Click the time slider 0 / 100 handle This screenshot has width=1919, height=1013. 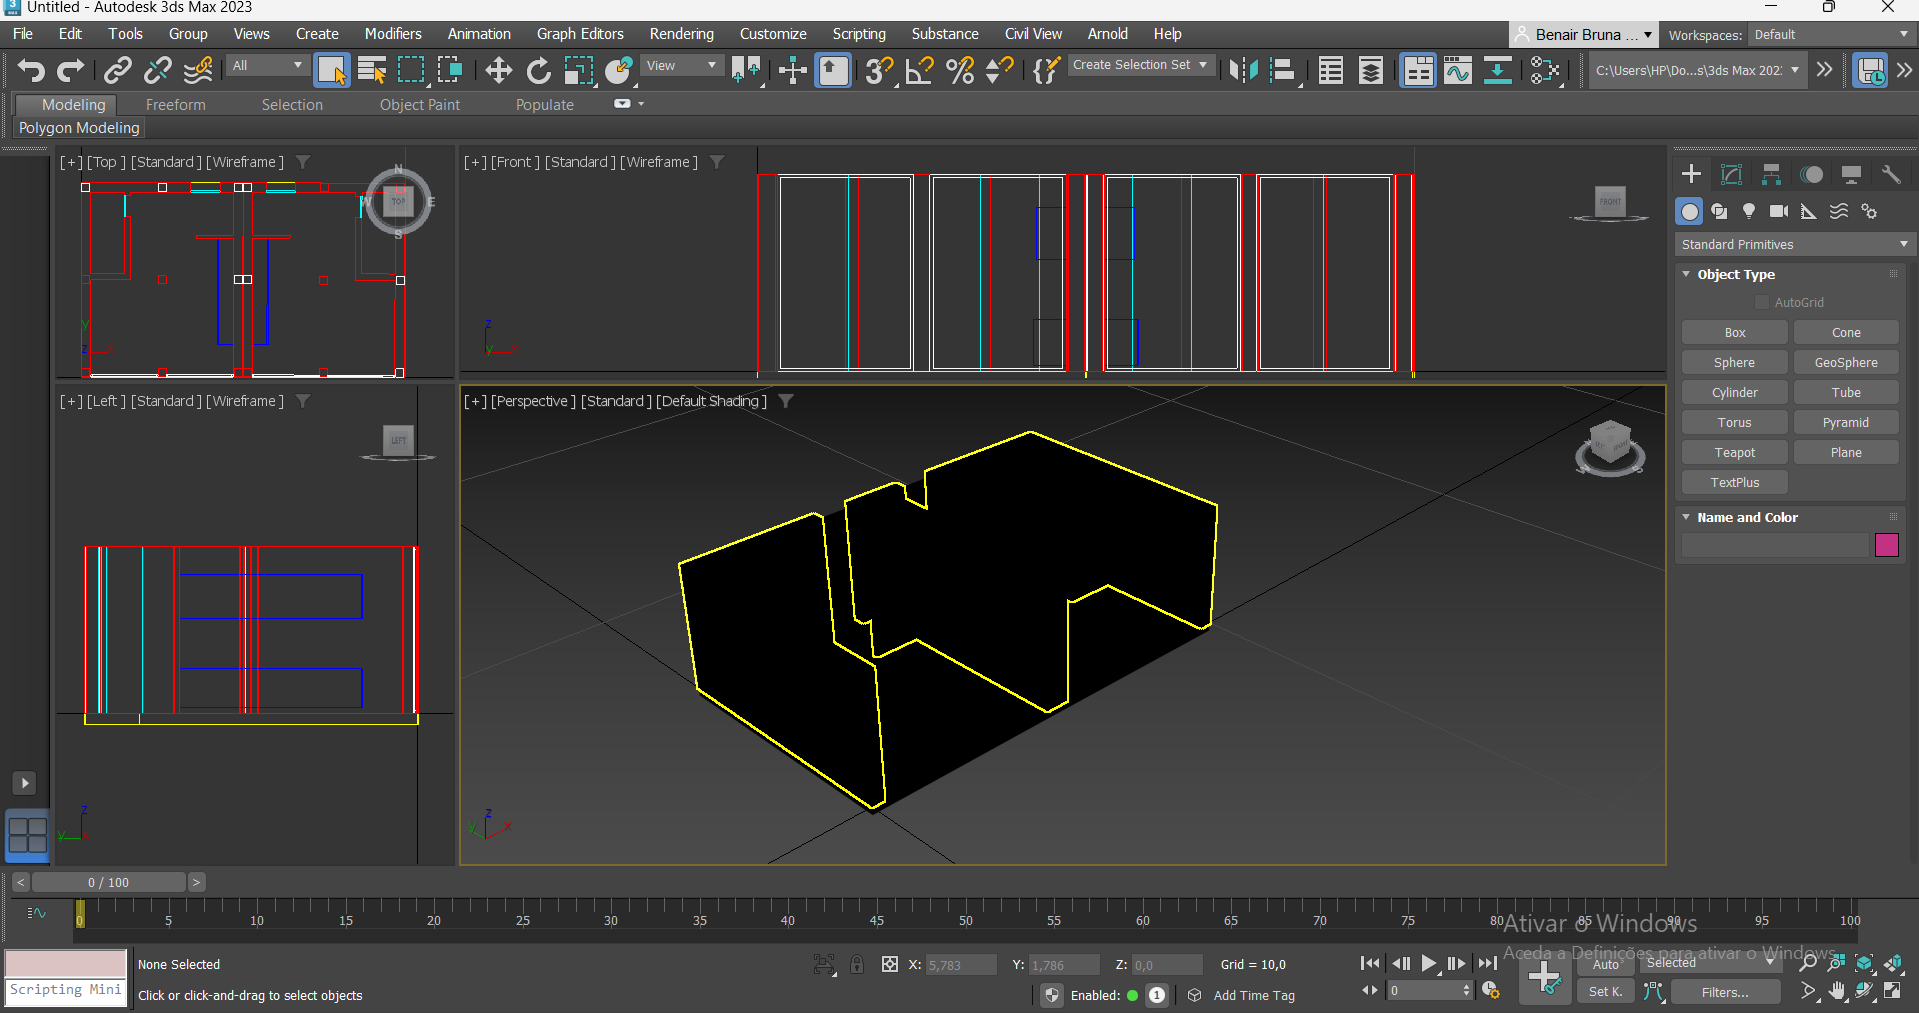pyautogui.click(x=108, y=882)
